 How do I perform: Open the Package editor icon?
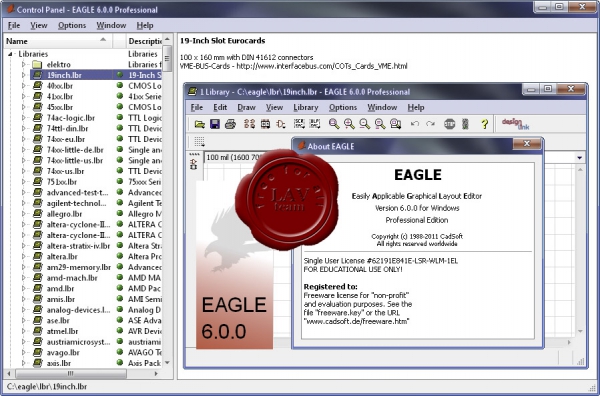[265, 124]
